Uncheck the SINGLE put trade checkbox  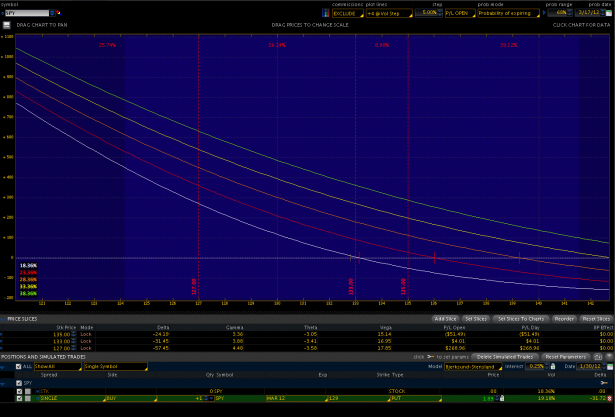pyautogui.click(x=19, y=398)
